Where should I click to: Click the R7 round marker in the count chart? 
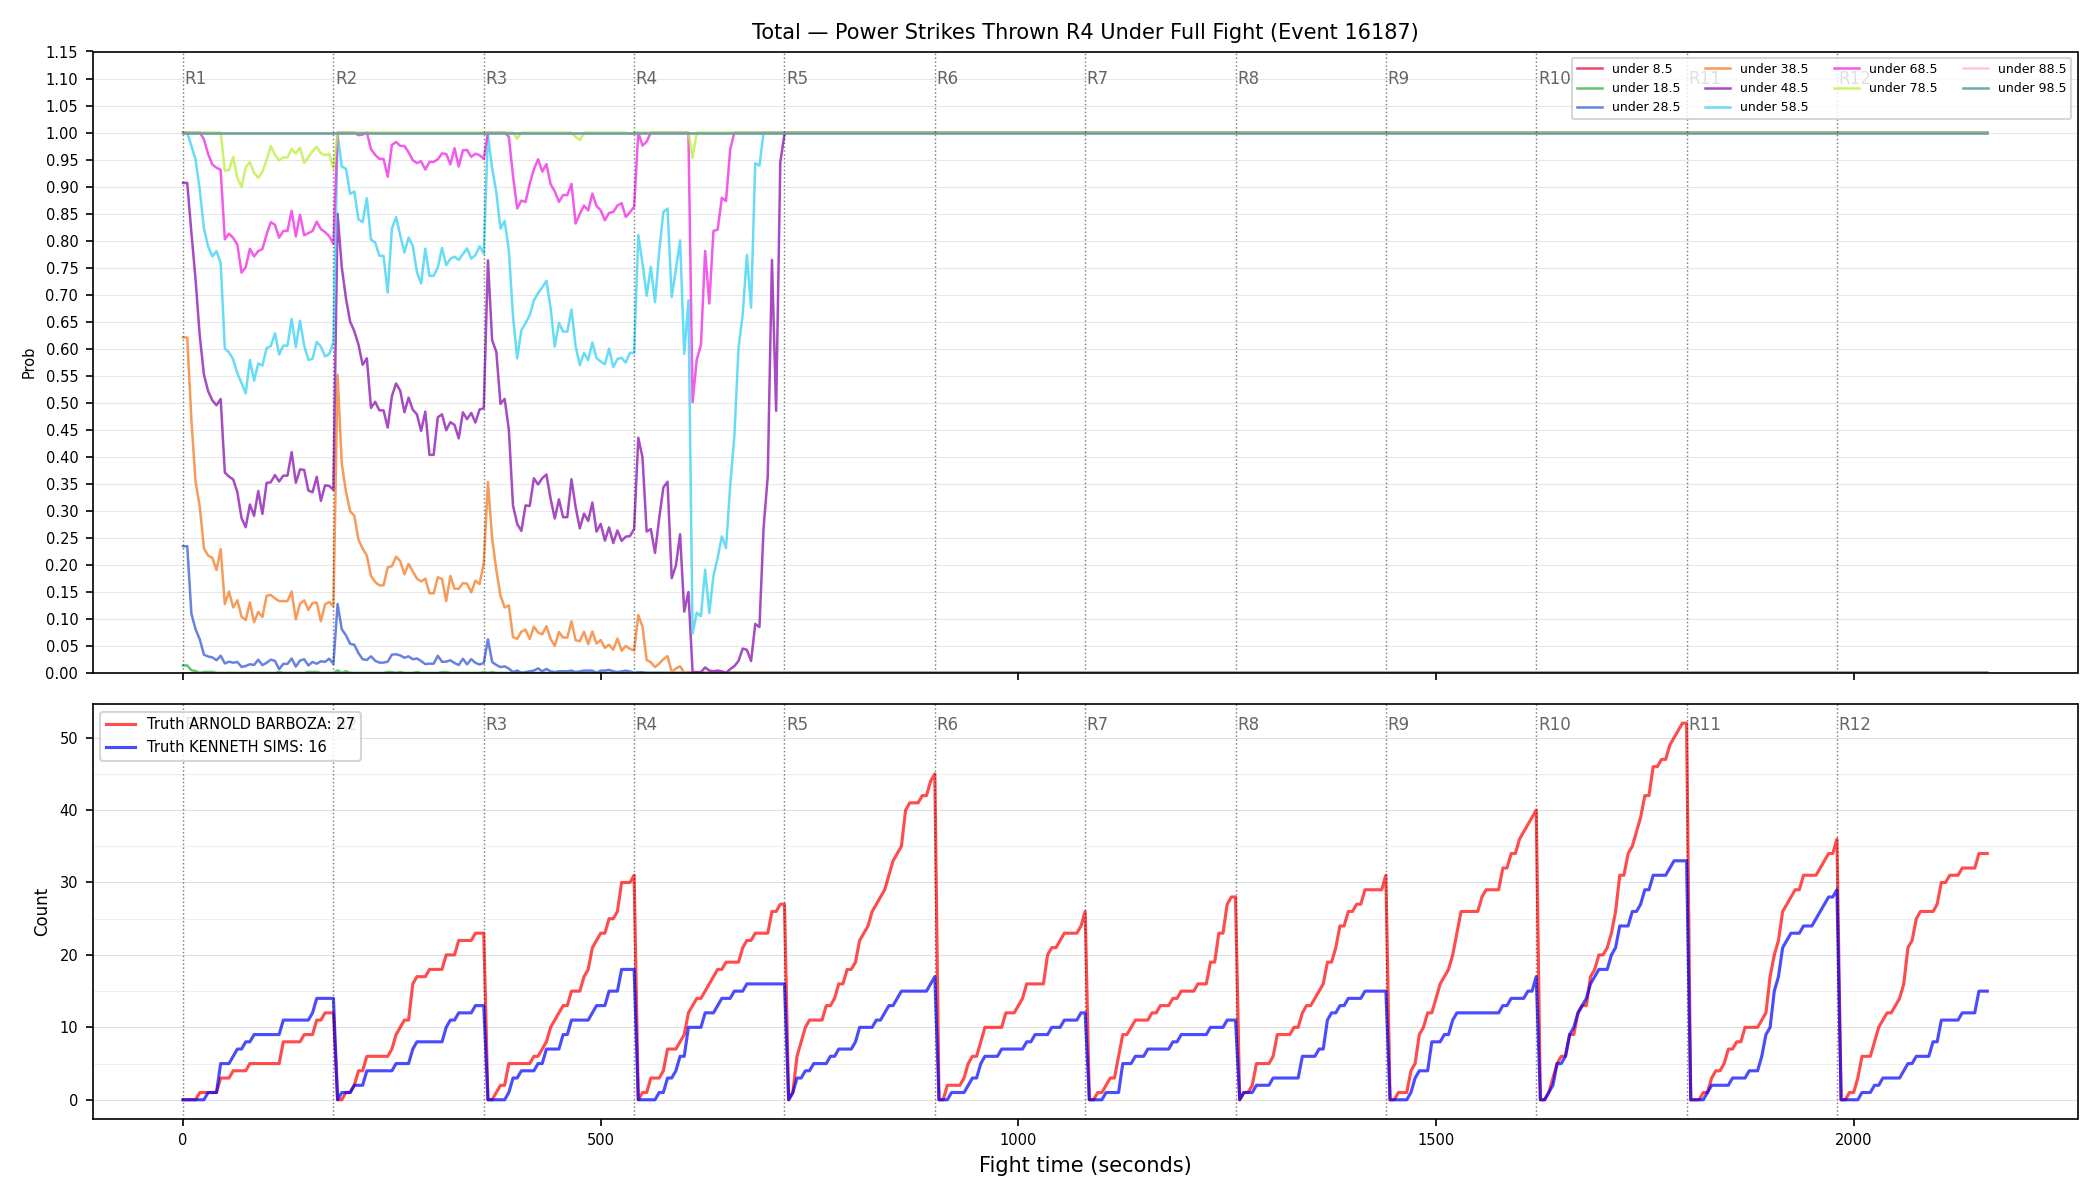(x=1097, y=724)
